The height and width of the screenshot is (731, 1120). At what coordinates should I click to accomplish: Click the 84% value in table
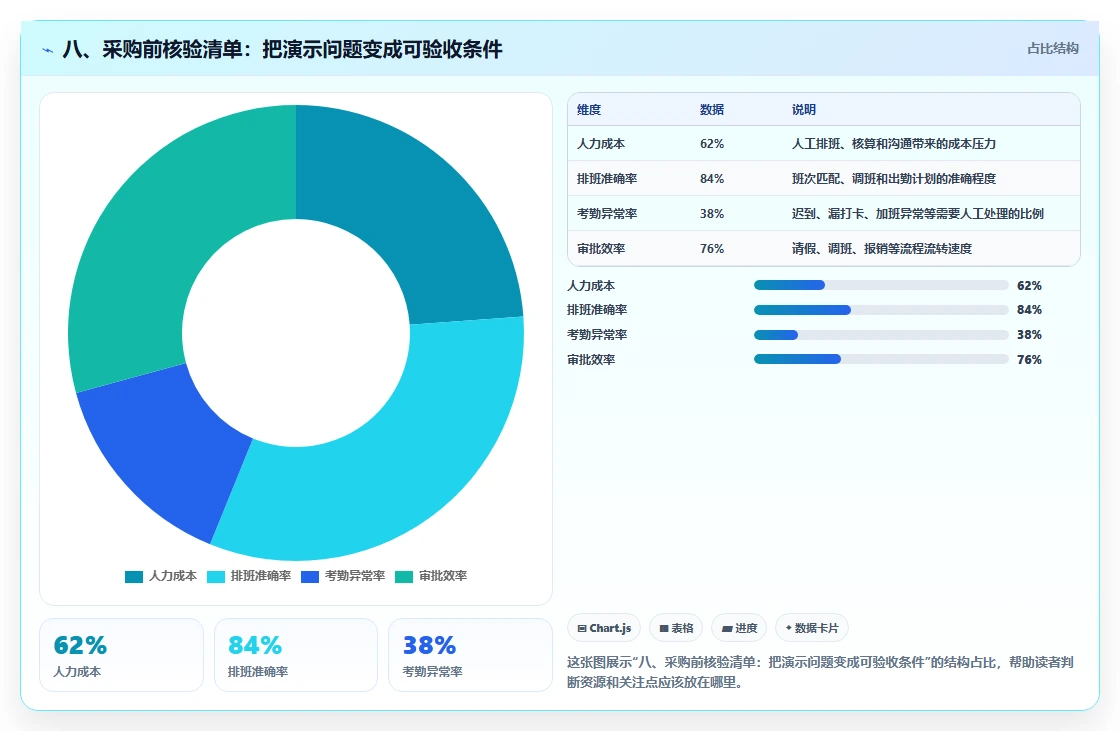click(x=711, y=179)
